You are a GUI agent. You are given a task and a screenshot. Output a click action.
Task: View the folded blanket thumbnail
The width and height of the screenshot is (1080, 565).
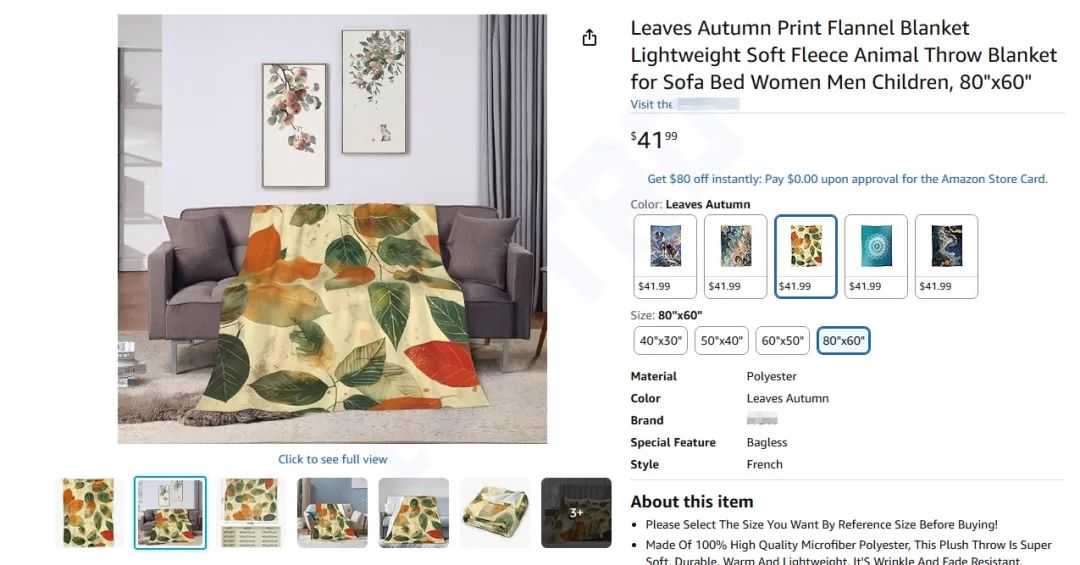[495, 513]
